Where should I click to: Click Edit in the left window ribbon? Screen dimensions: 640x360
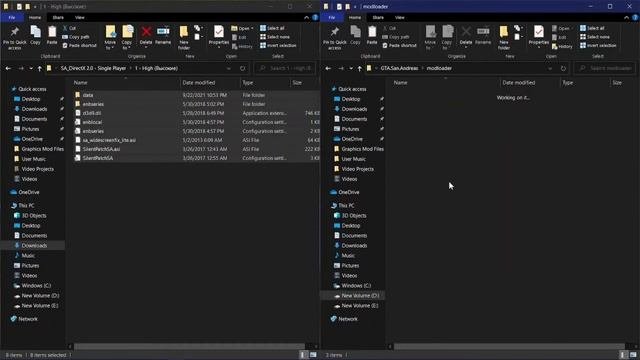pos(239,37)
